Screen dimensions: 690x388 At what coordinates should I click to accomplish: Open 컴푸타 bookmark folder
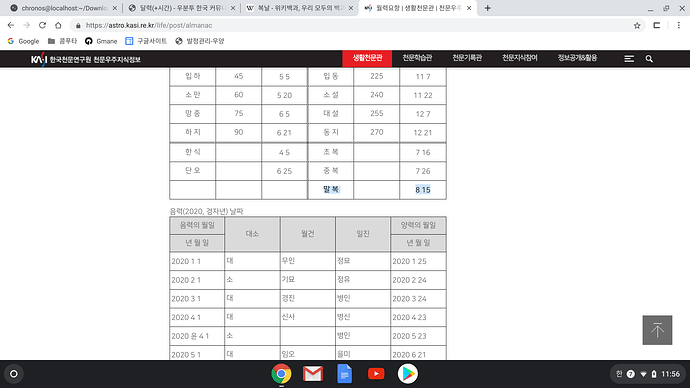[62, 41]
